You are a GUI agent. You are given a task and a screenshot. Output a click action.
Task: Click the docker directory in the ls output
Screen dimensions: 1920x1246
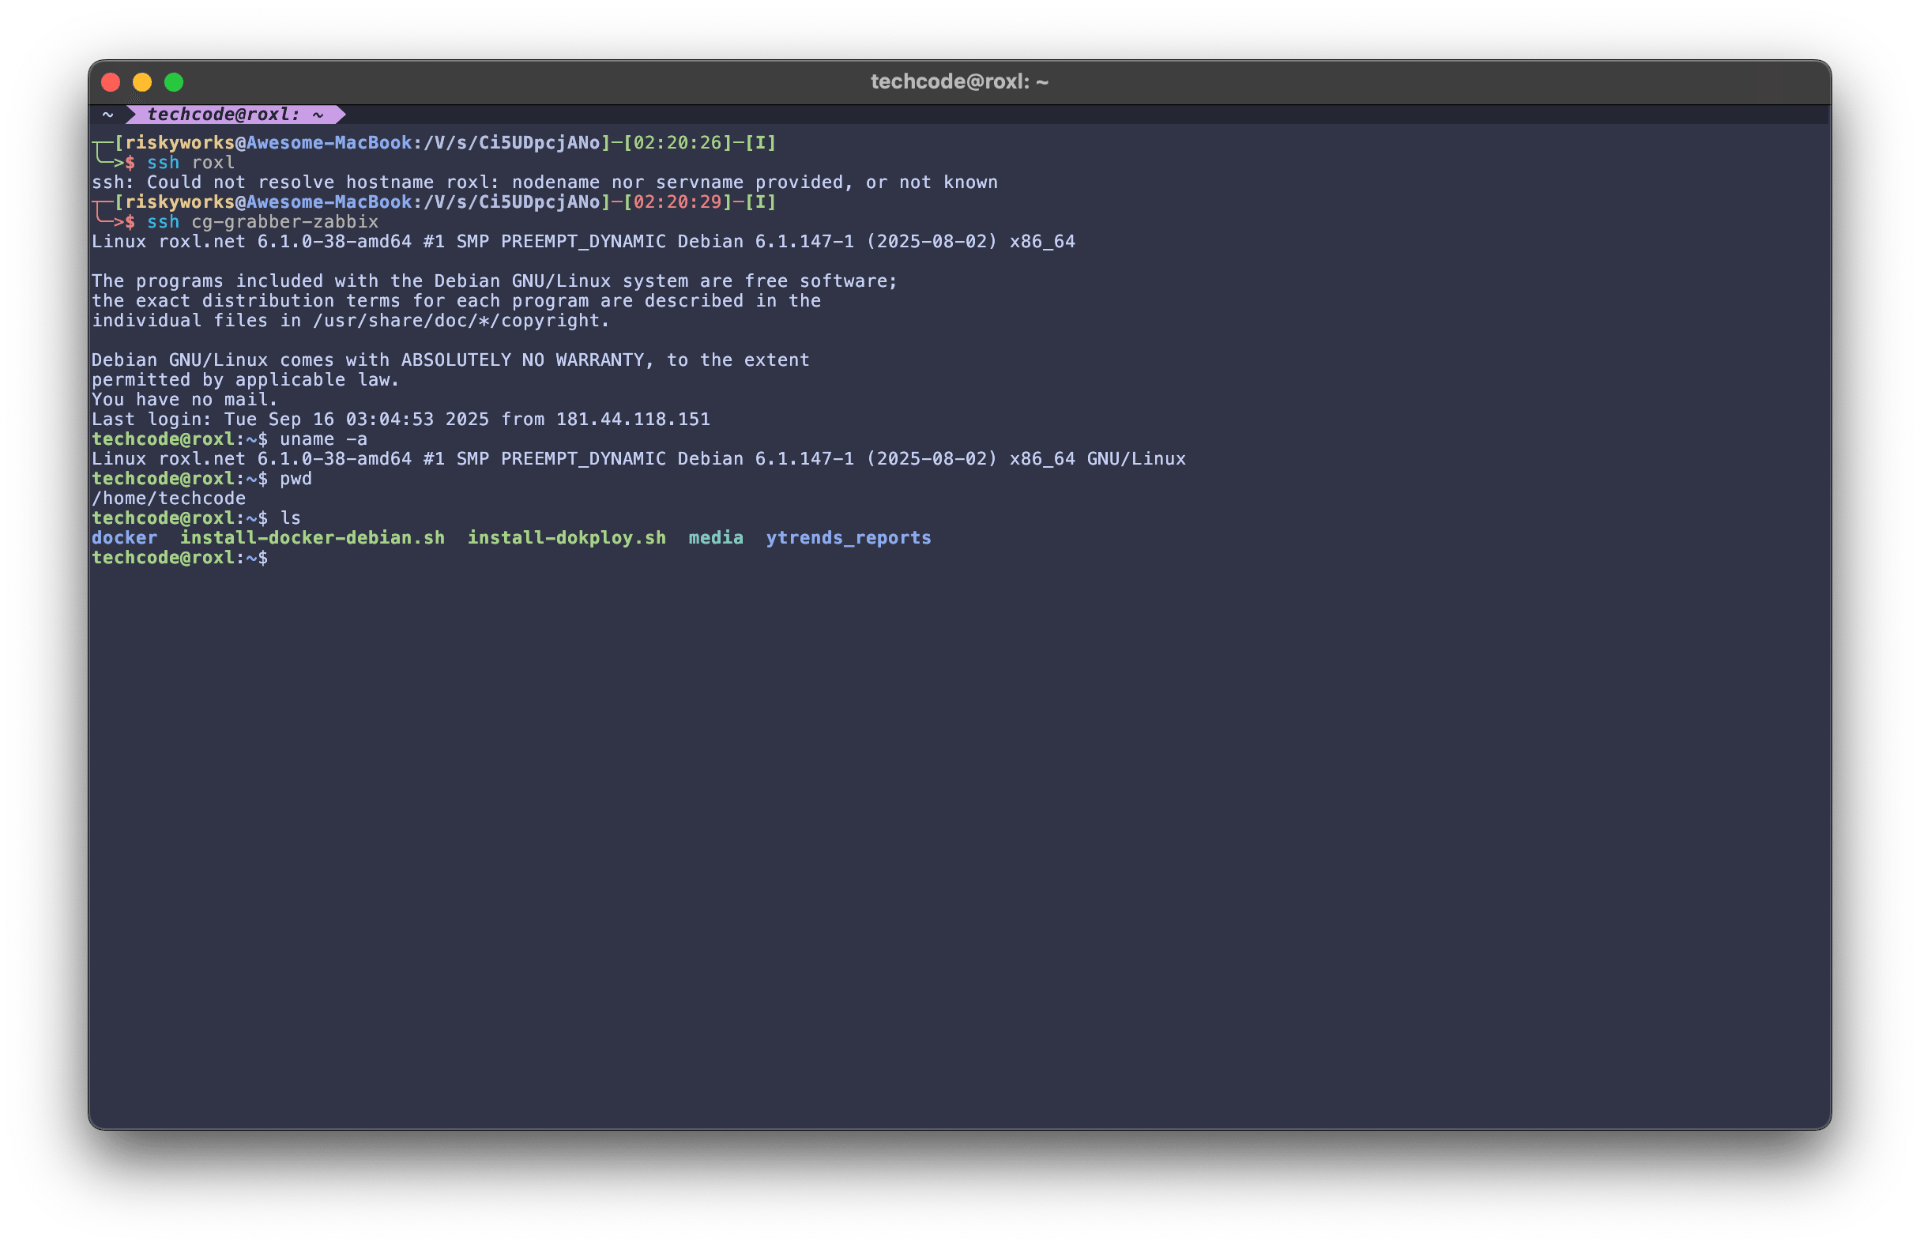[x=124, y=538]
